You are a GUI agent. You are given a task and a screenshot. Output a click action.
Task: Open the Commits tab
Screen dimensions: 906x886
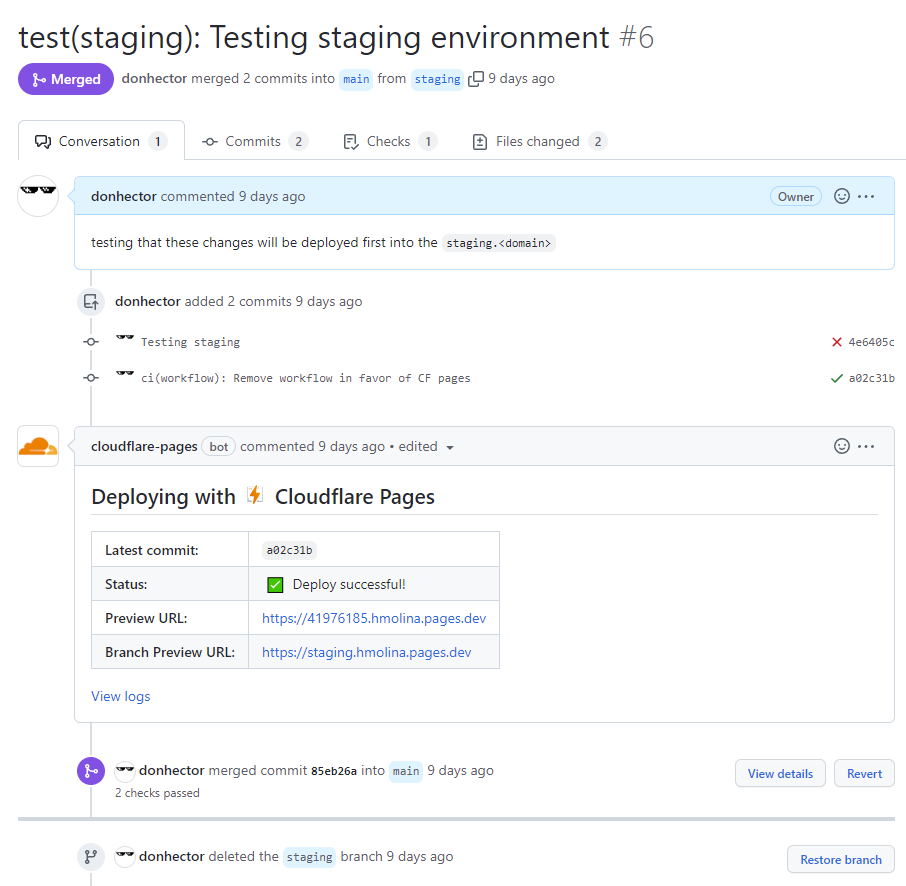(x=253, y=141)
